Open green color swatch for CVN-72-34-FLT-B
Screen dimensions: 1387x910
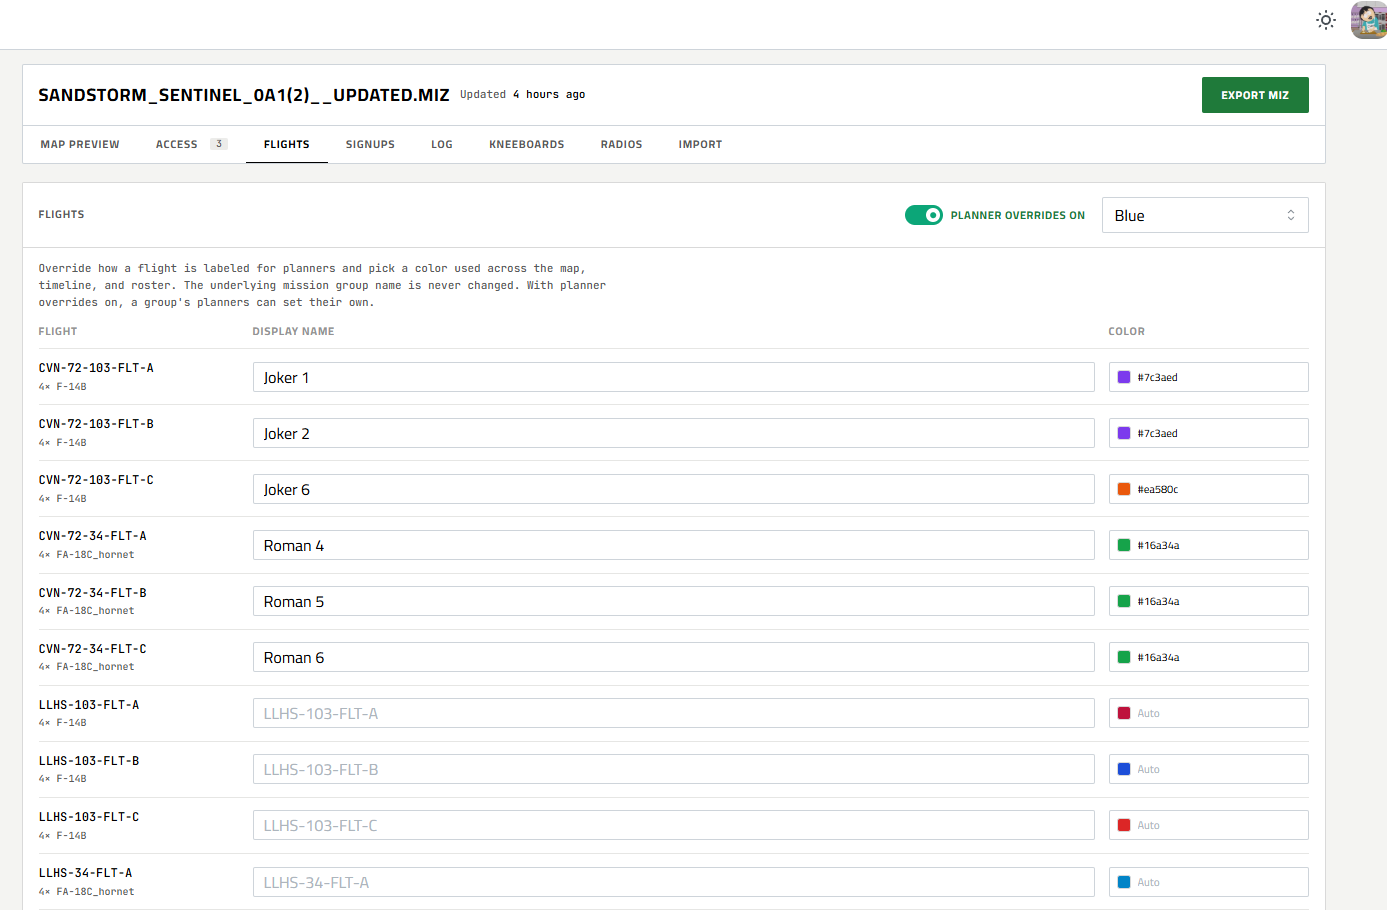tap(1124, 601)
